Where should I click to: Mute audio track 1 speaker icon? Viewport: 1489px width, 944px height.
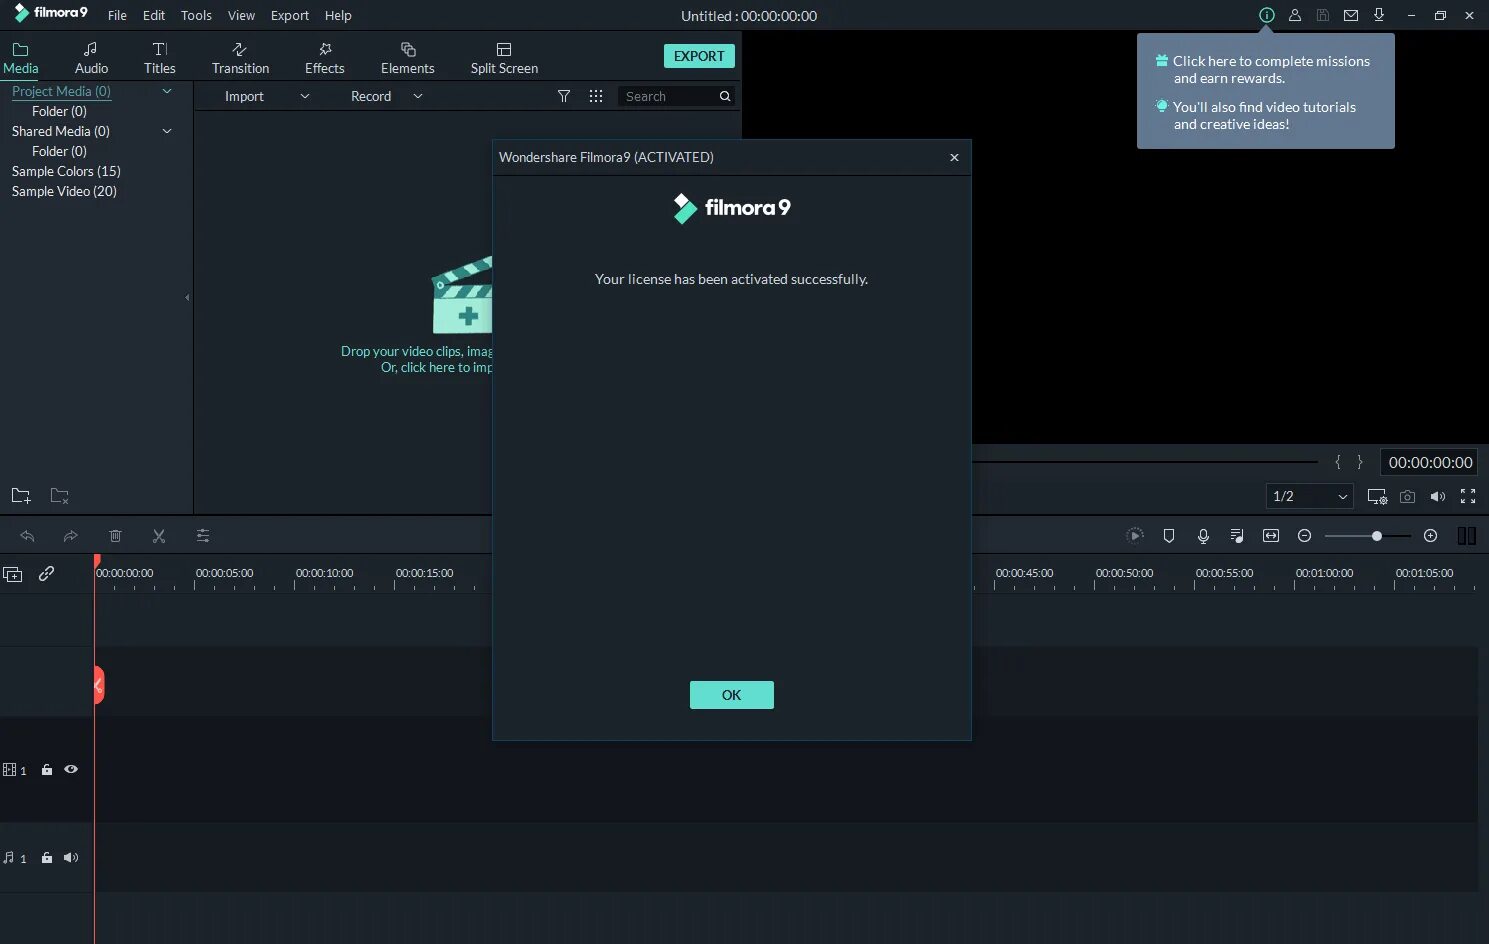click(x=71, y=857)
